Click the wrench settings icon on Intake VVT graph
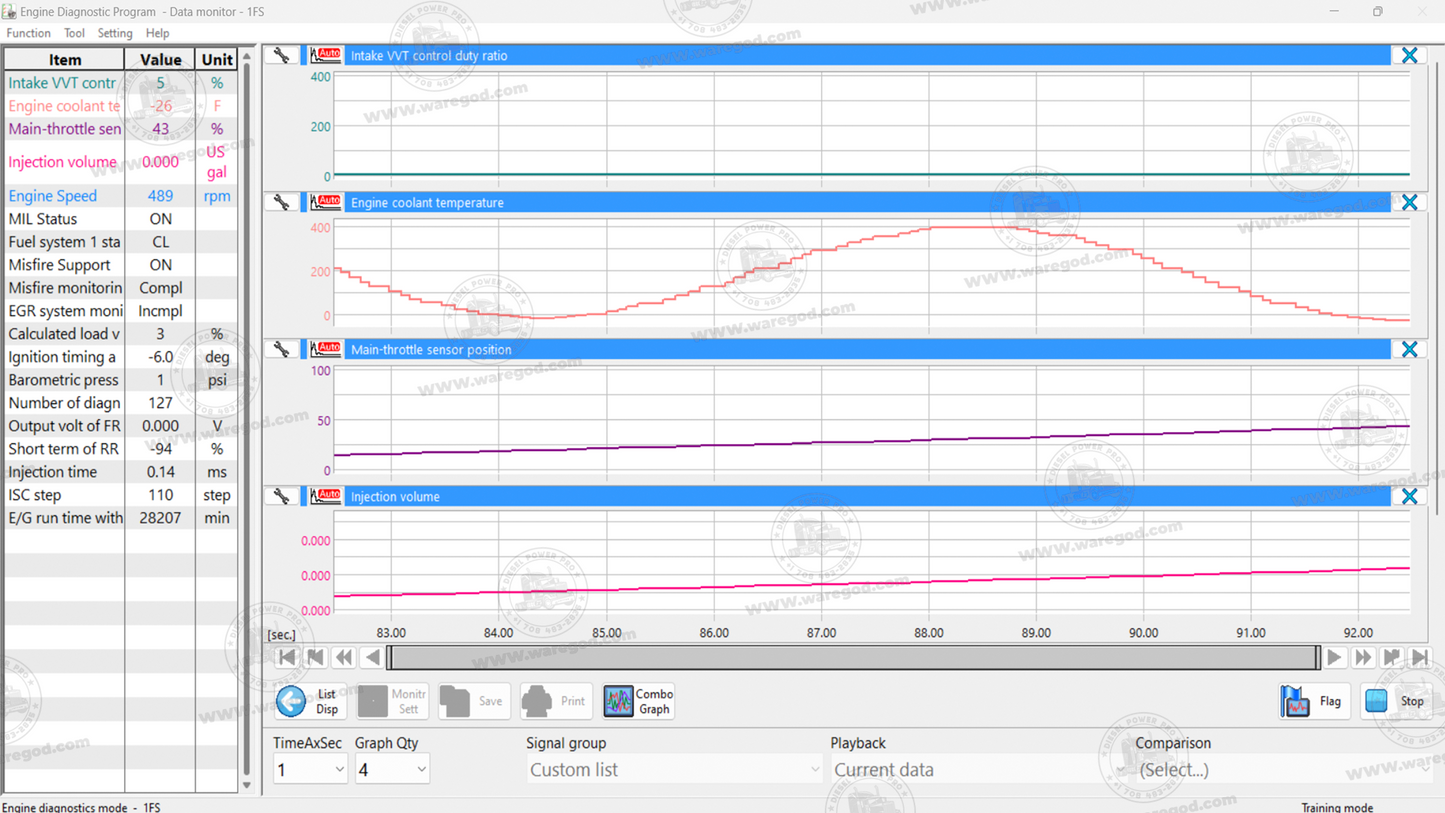Viewport: 1445px width, 813px height. (280, 55)
